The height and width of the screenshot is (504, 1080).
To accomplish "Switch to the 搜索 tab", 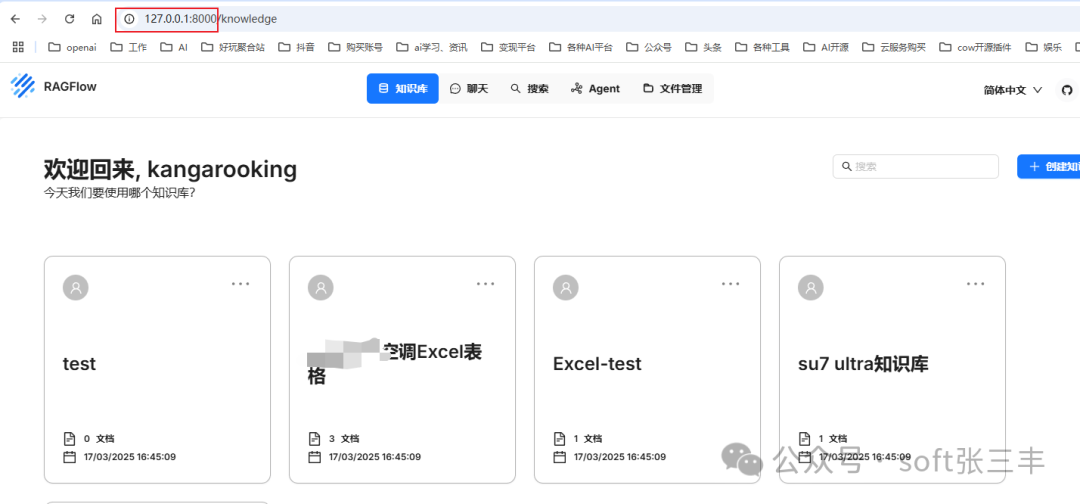I will point(530,89).
